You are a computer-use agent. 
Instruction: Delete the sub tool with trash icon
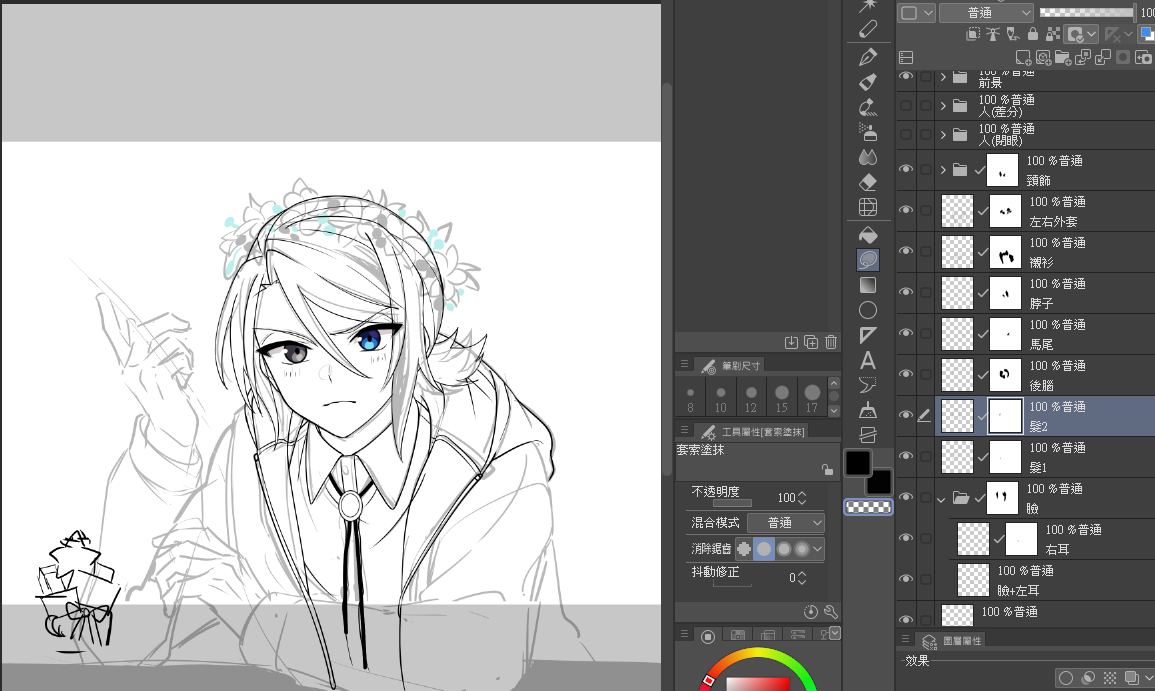tap(831, 342)
